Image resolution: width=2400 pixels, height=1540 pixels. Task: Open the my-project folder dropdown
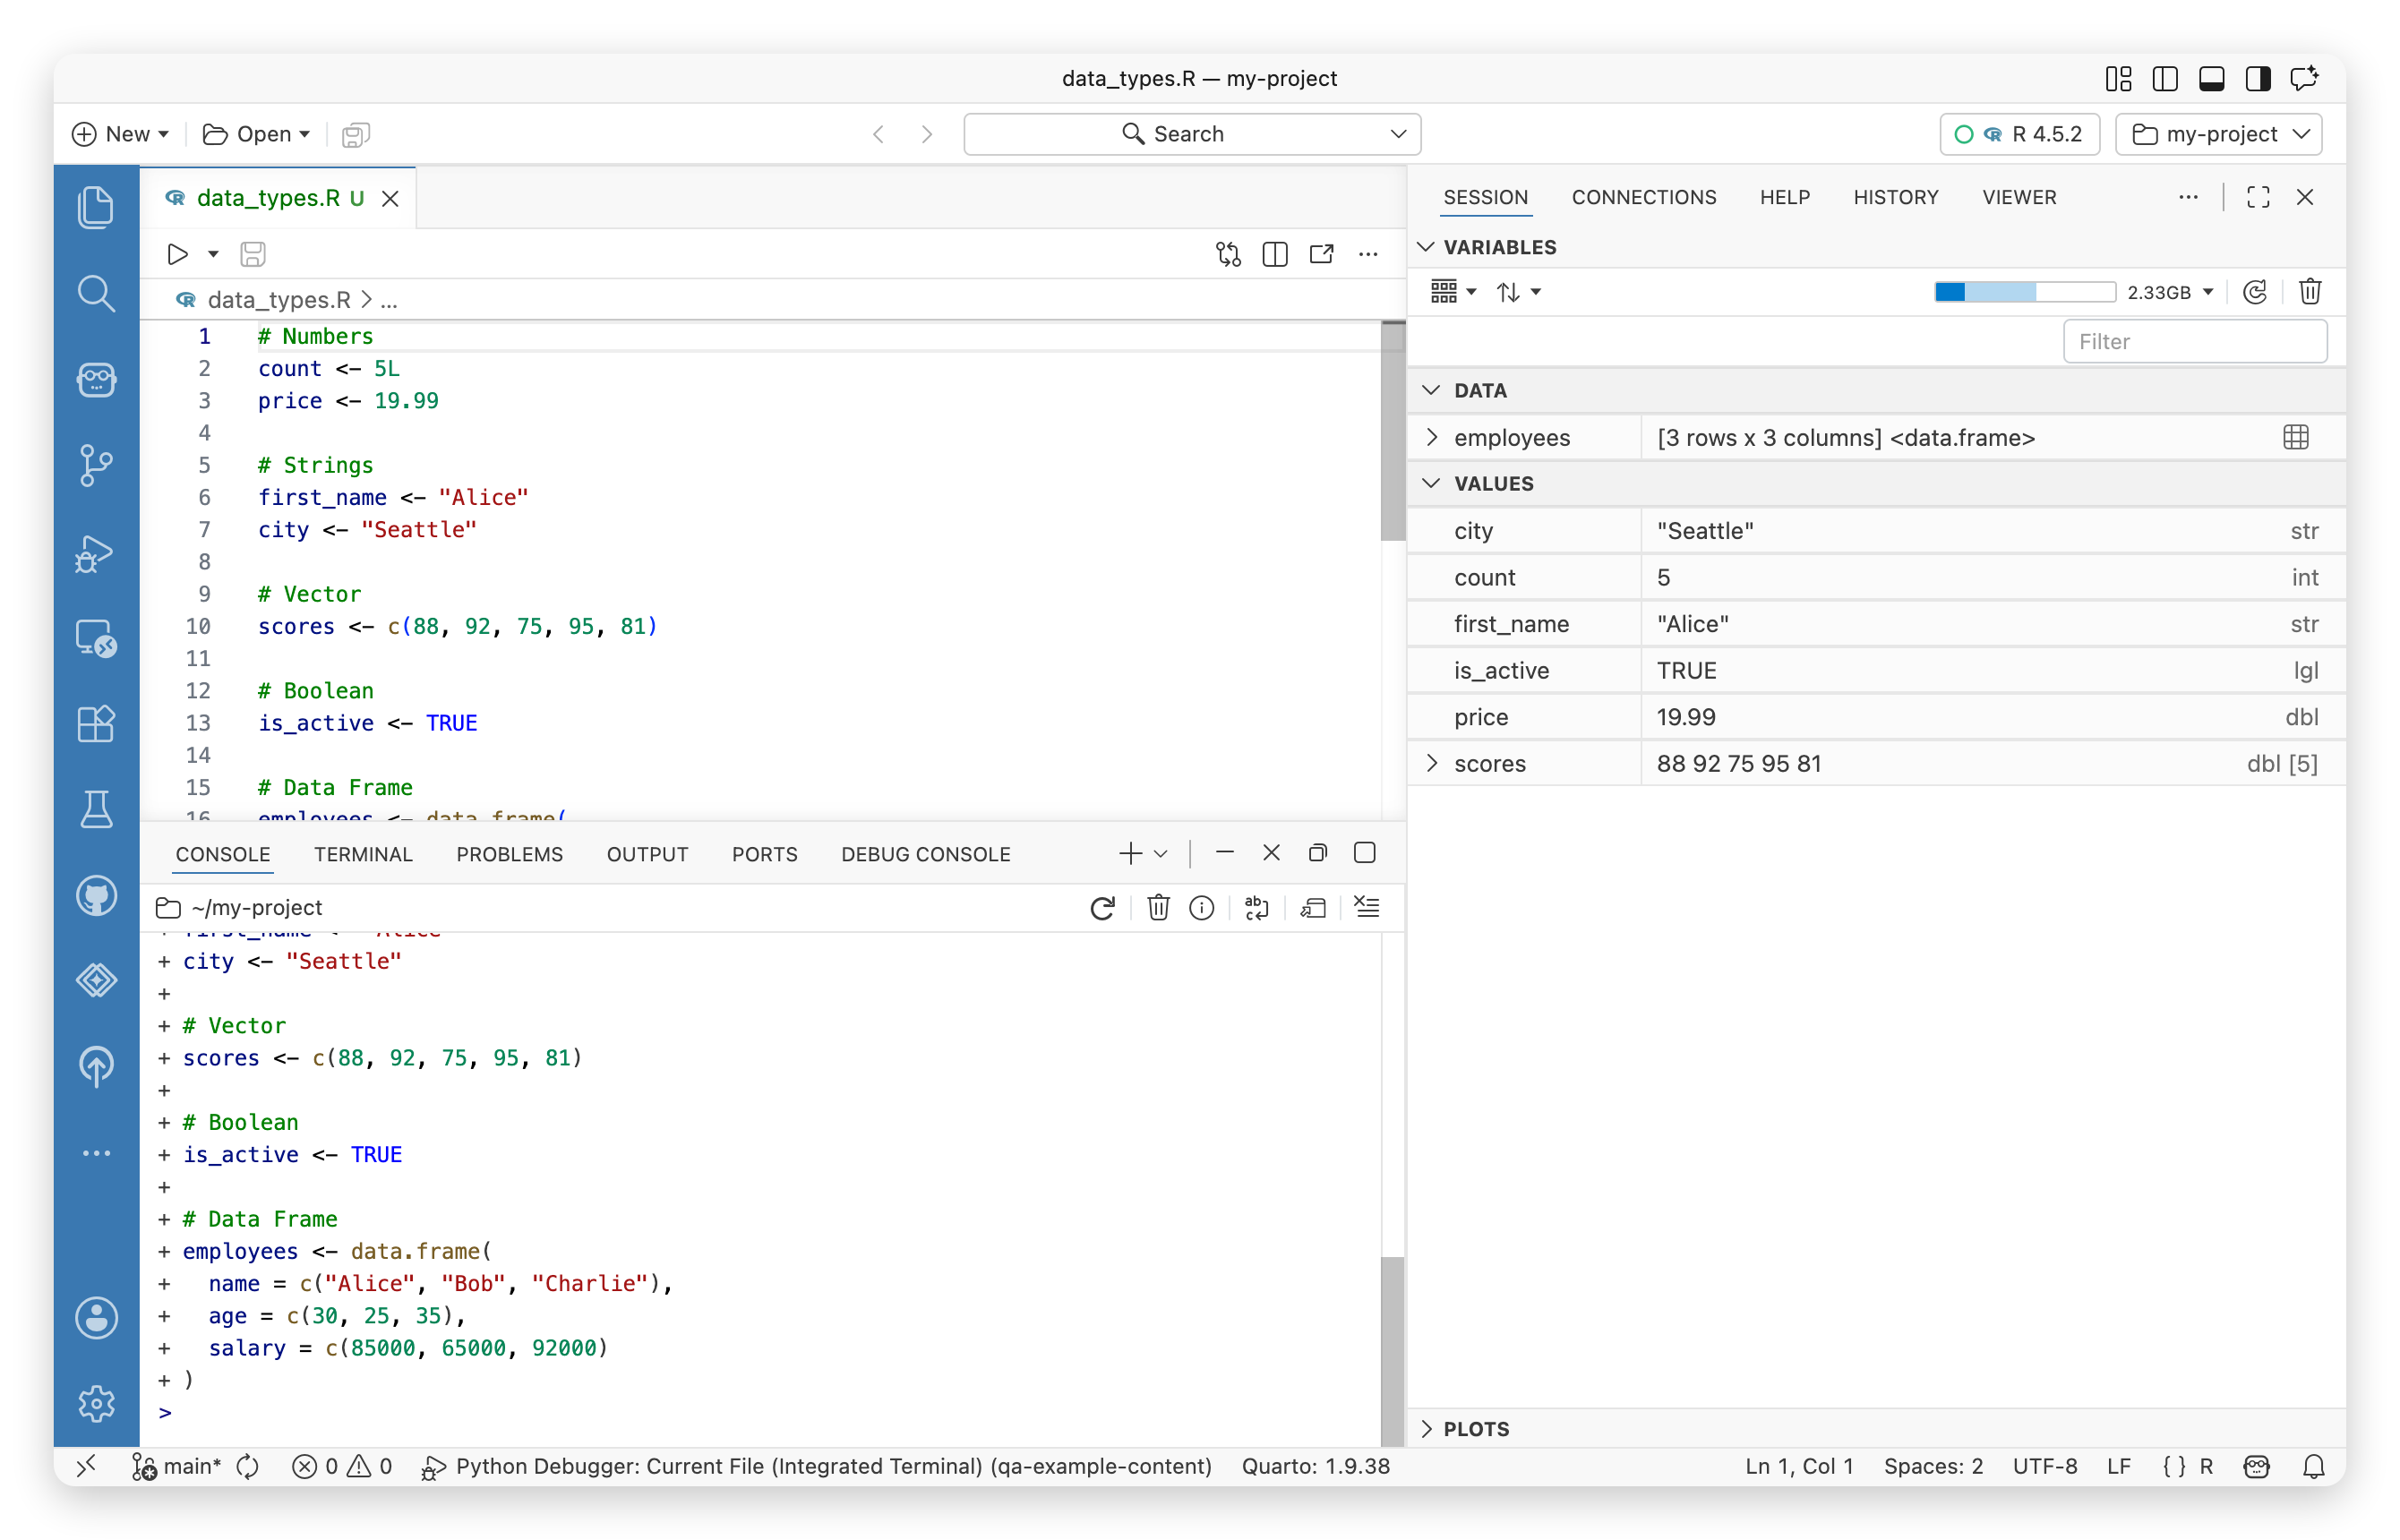point(2219,134)
